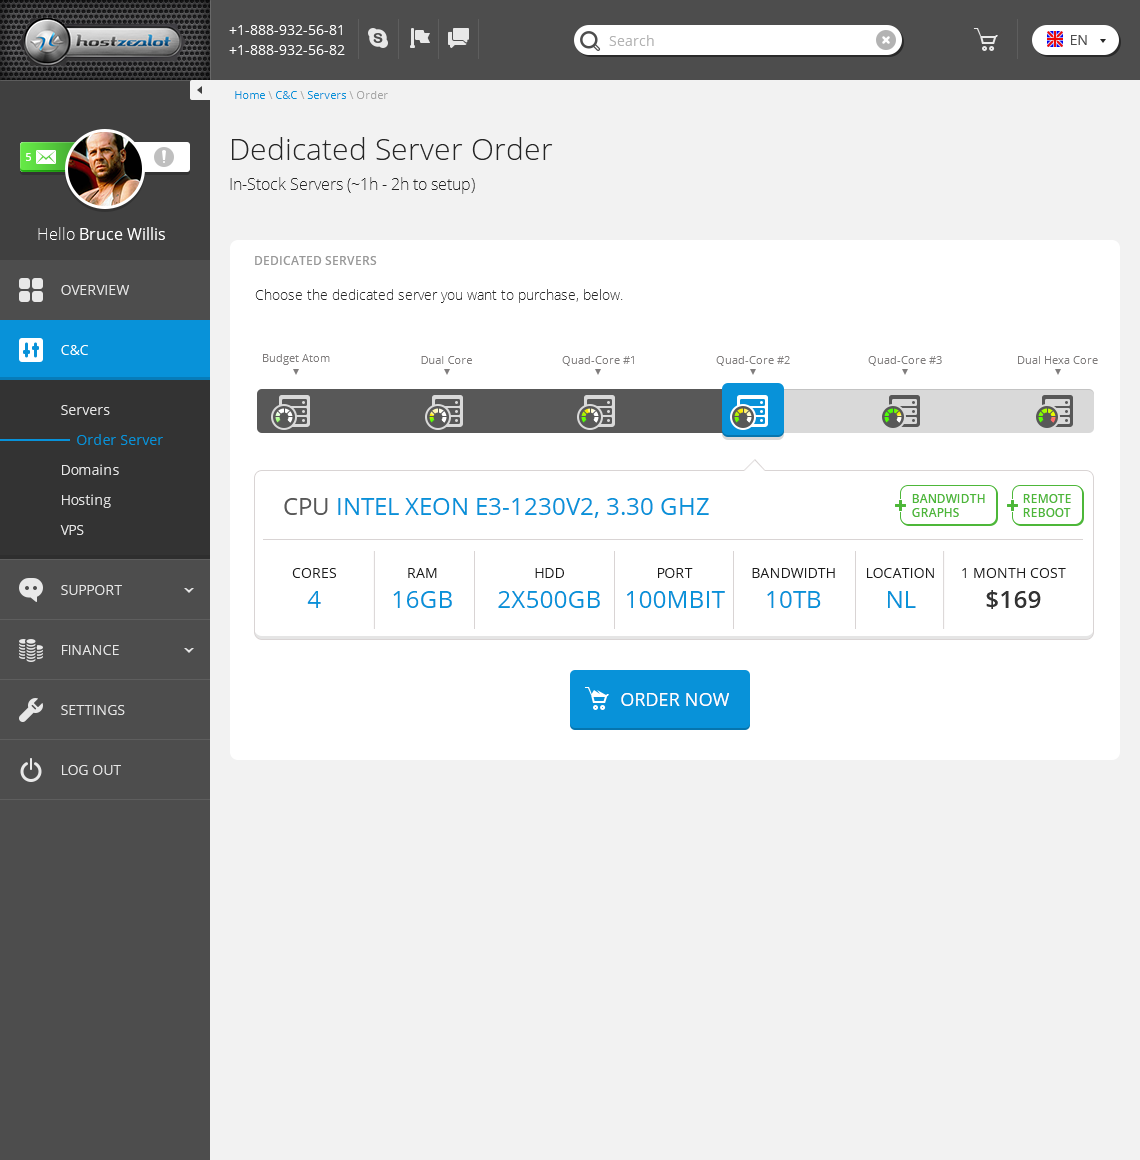Click the Log Out power icon

[x=31, y=770]
